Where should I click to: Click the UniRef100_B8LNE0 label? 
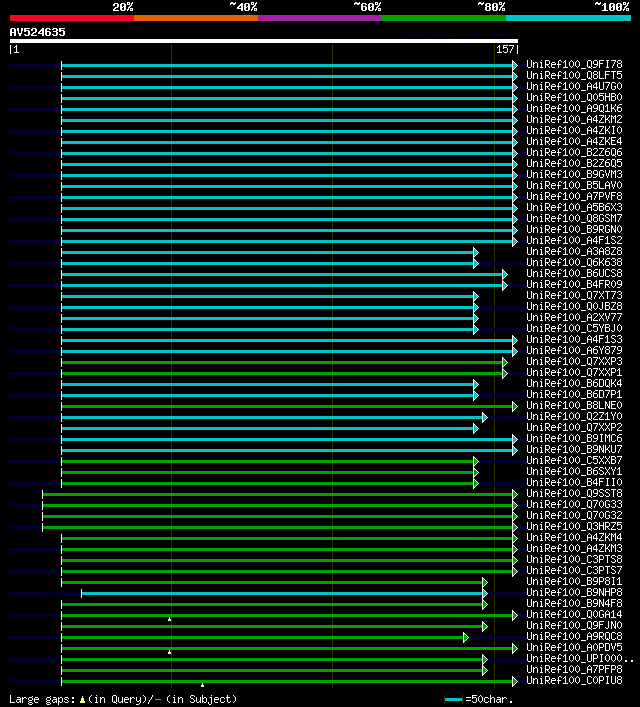574,405
